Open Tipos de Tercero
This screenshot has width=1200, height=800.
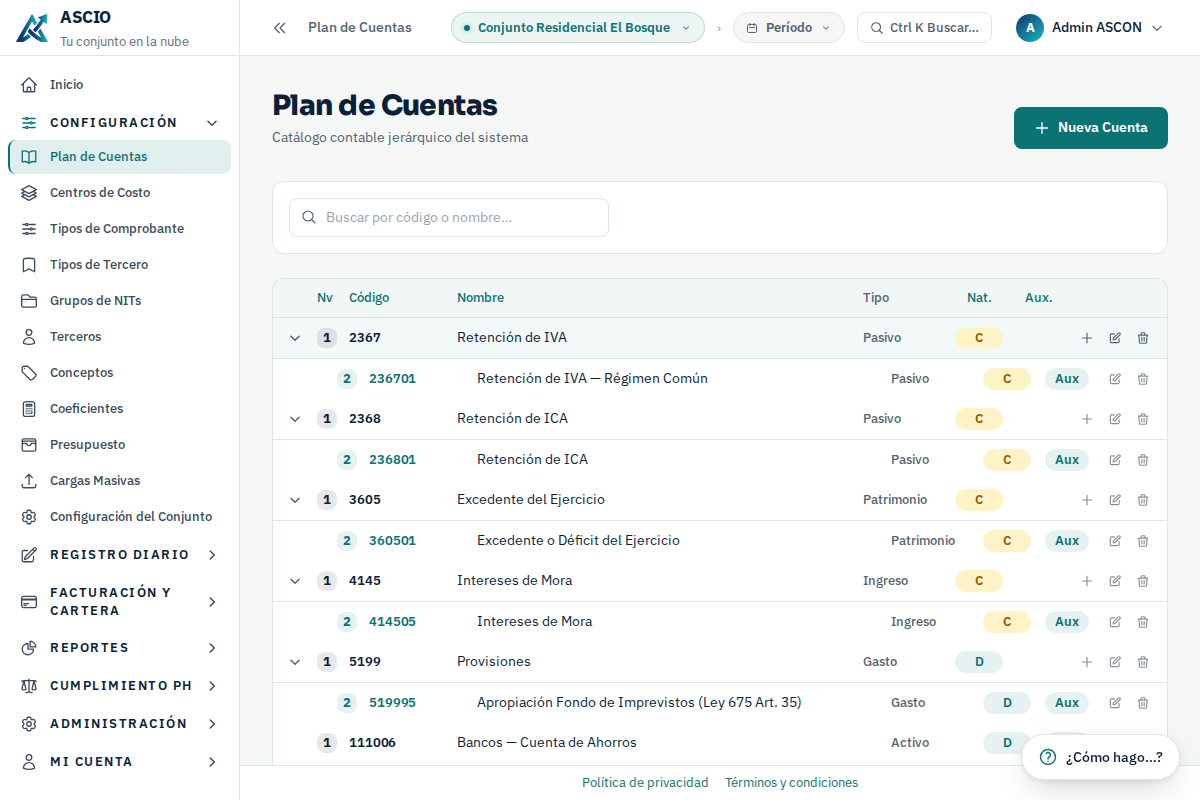(x=120, y=265)
